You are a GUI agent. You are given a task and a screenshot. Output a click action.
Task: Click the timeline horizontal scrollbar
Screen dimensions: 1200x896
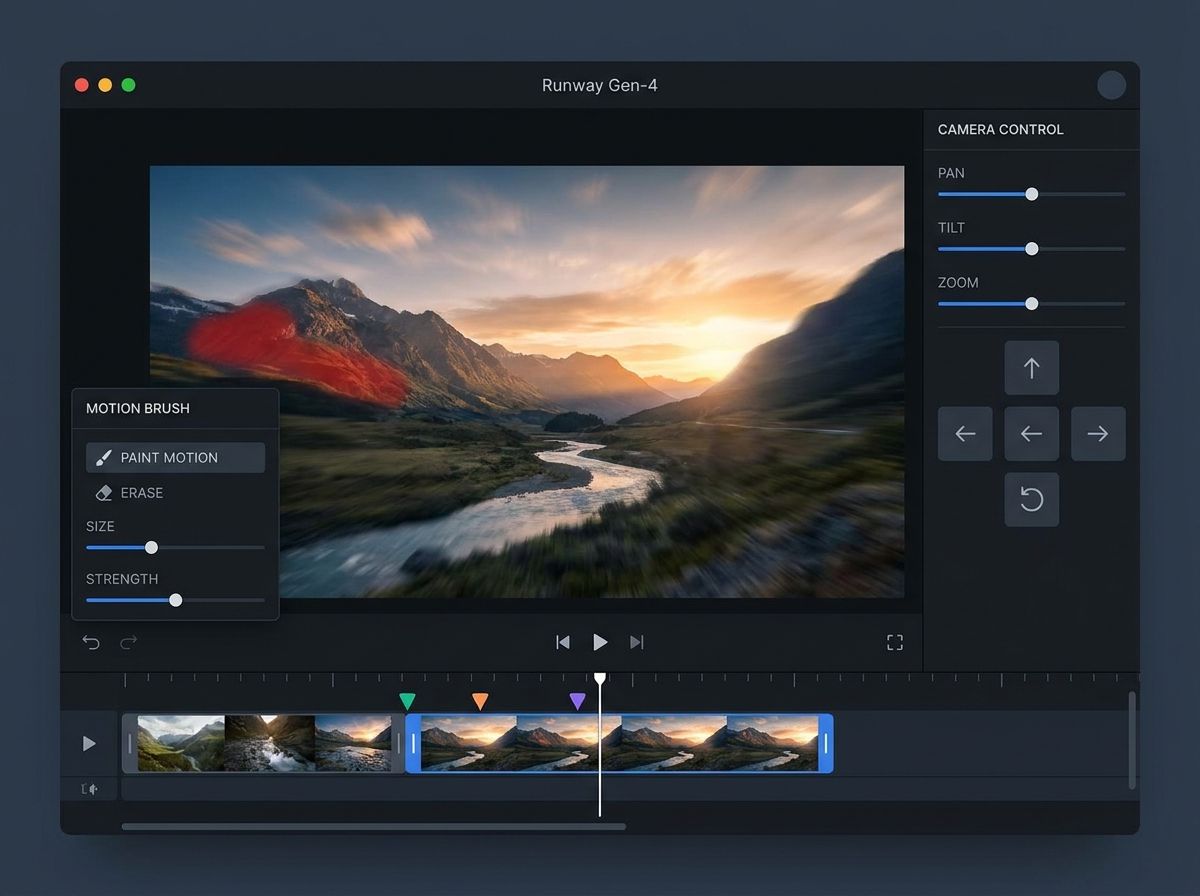pos(374,827)
